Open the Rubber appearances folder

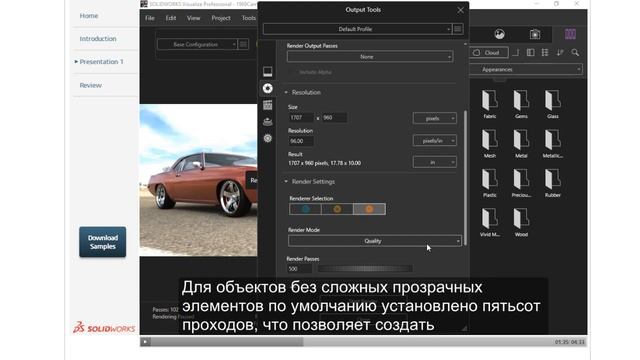[x=553, y=183]
